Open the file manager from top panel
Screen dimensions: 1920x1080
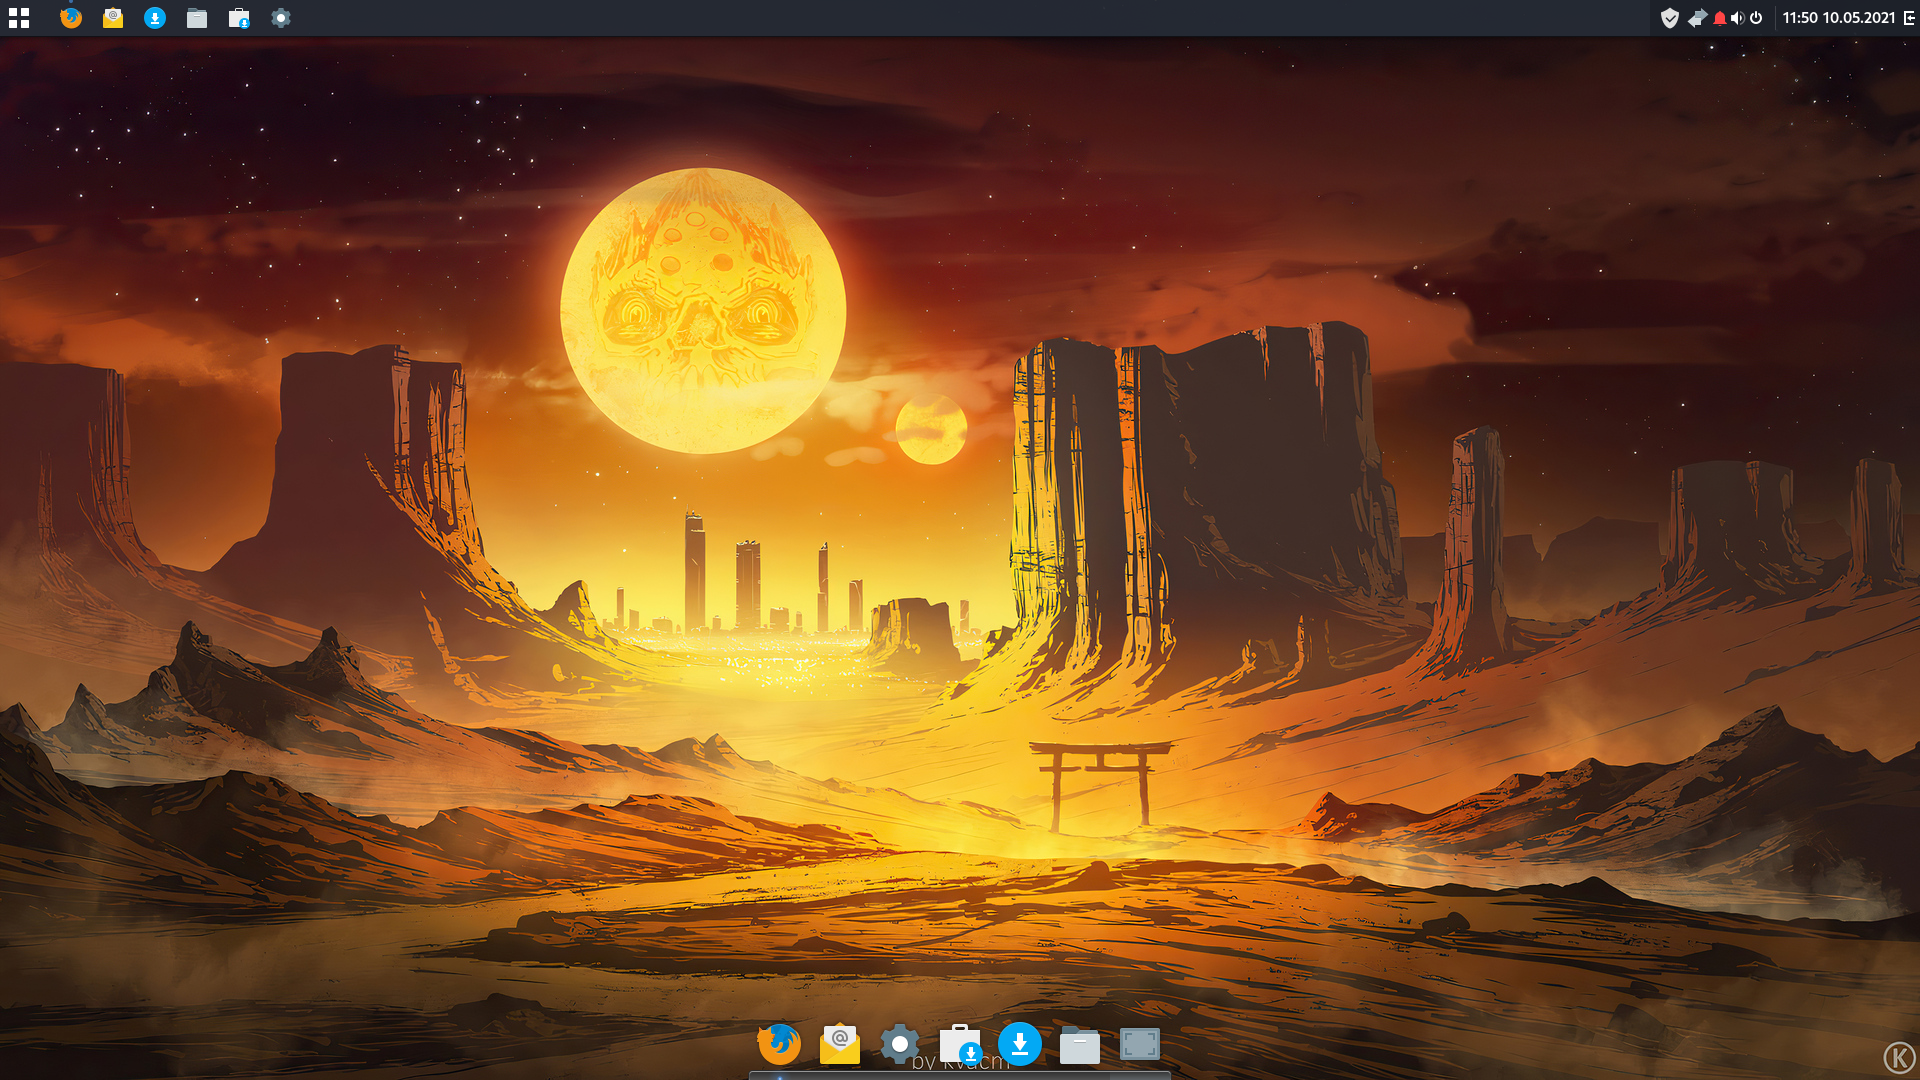pos(197,18)
